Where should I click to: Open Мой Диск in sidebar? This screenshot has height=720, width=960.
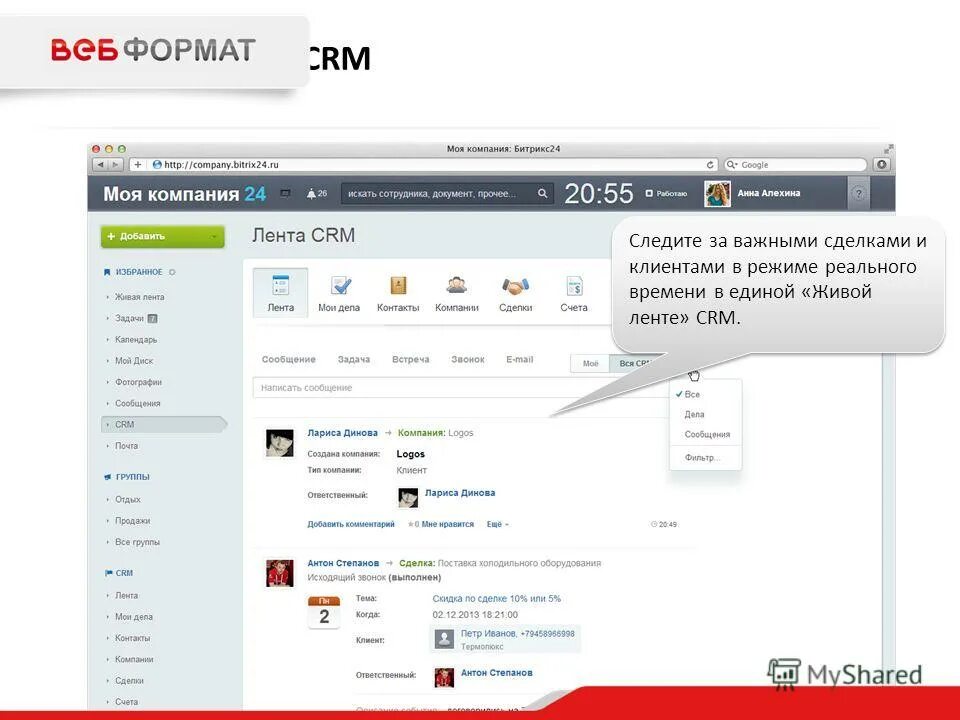click(134, 361)
